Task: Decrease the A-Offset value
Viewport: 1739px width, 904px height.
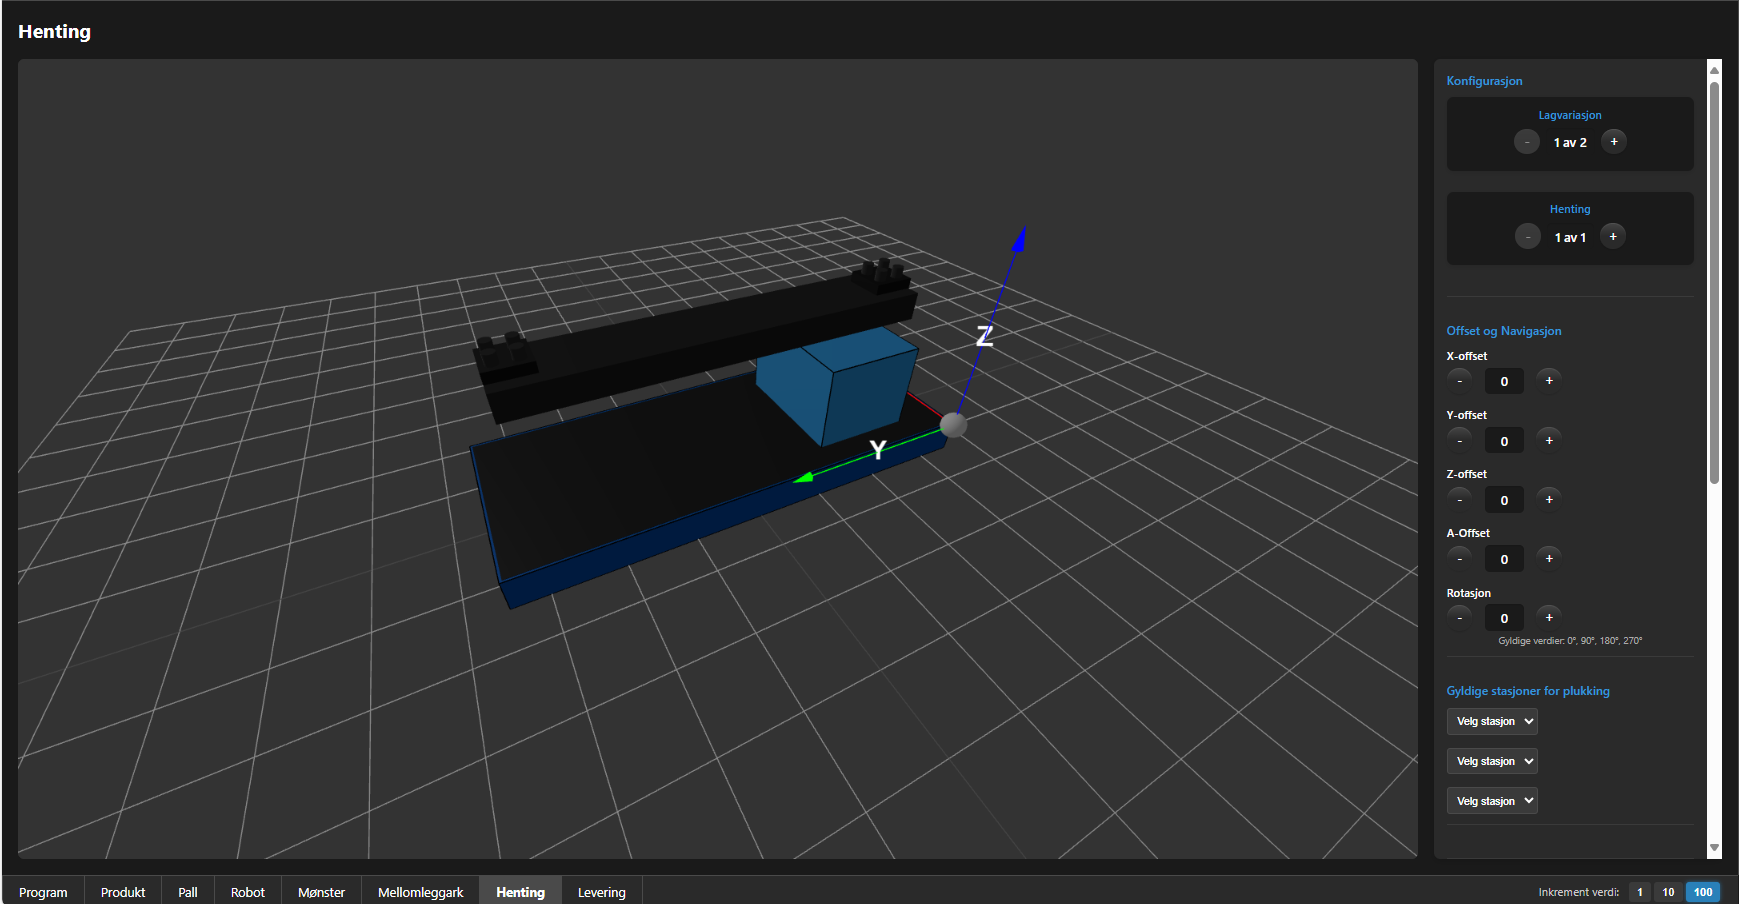Action: [x=1459, y=559]
